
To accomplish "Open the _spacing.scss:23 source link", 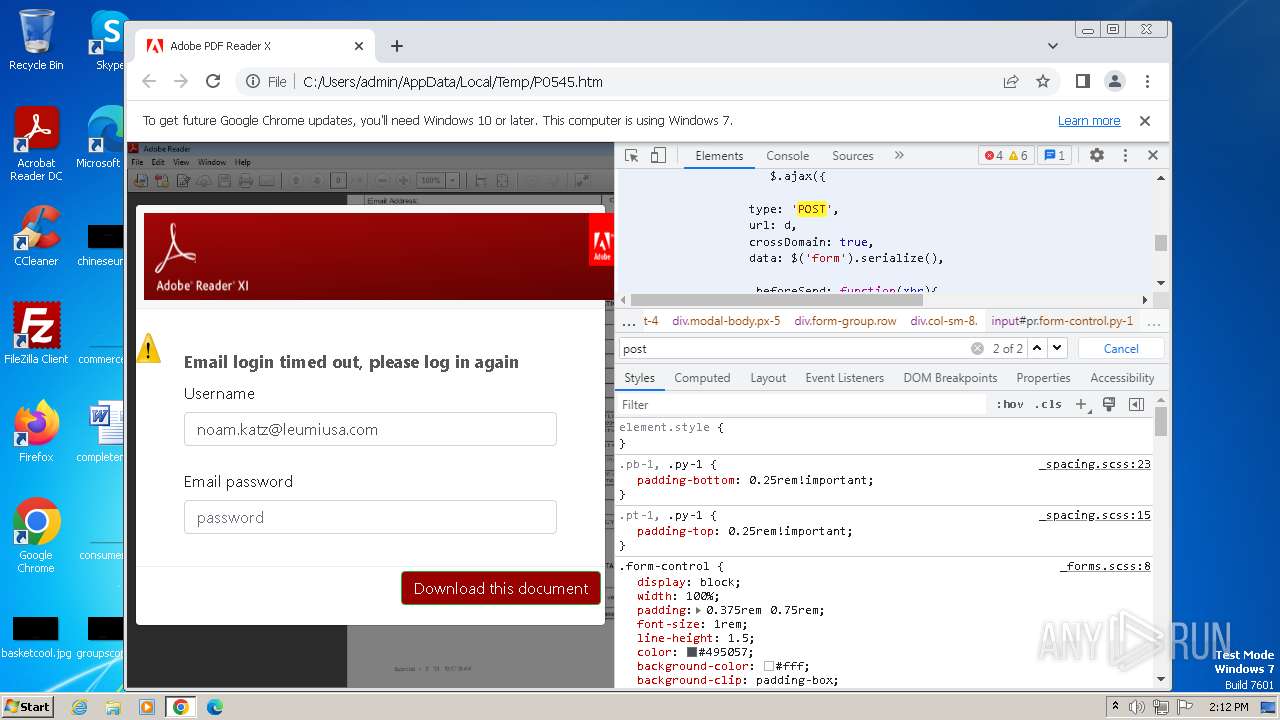I will coord(1095,464).
